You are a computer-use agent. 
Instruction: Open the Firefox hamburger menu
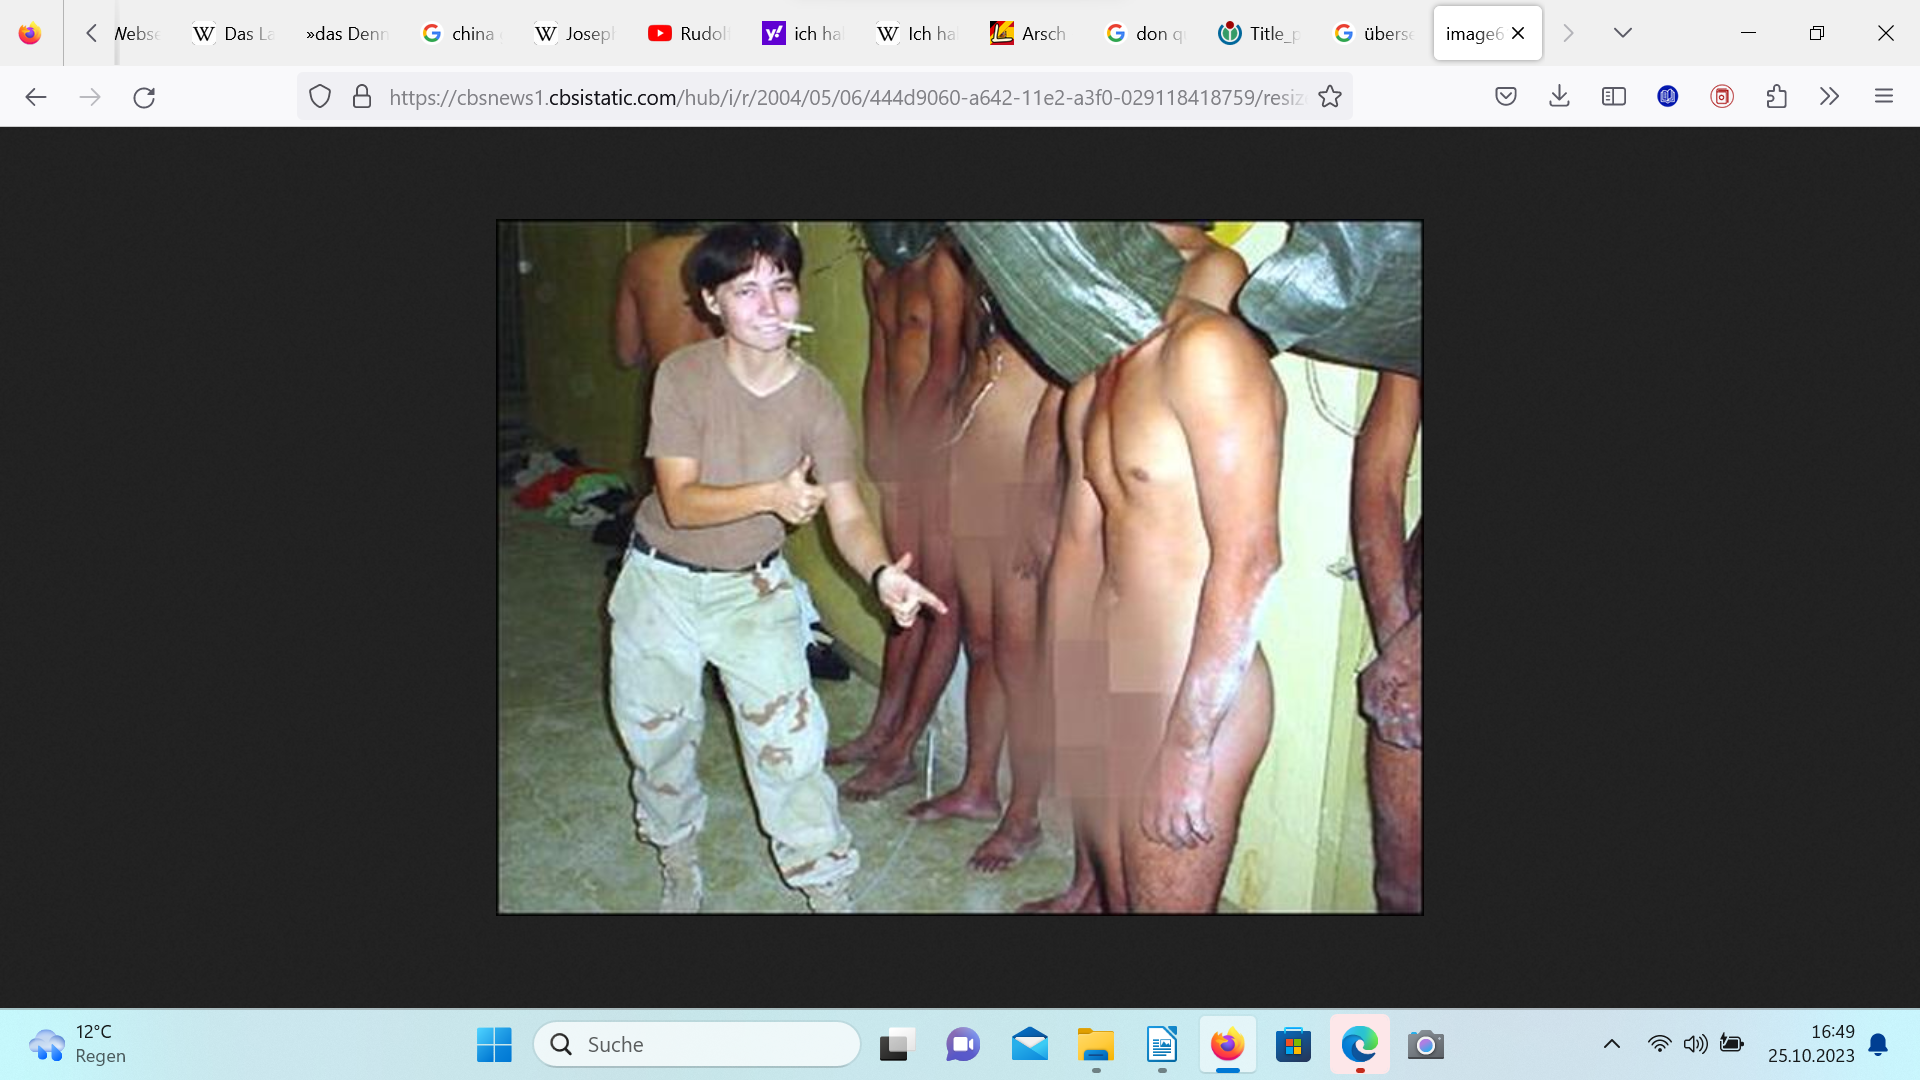click(x=1884, y=97)
